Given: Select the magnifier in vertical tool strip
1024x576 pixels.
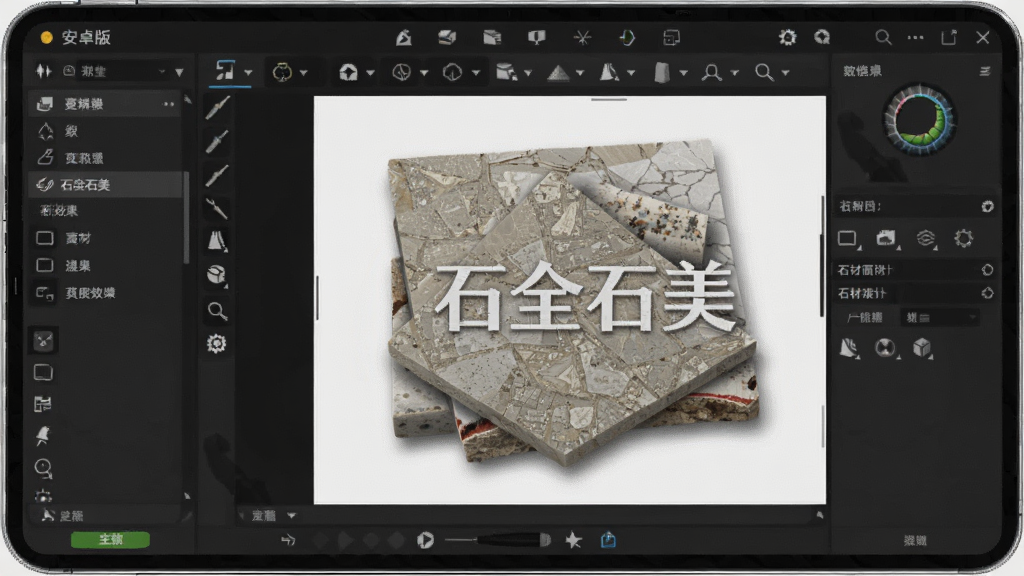Looking at the screenshot, I should coord(217,311).
